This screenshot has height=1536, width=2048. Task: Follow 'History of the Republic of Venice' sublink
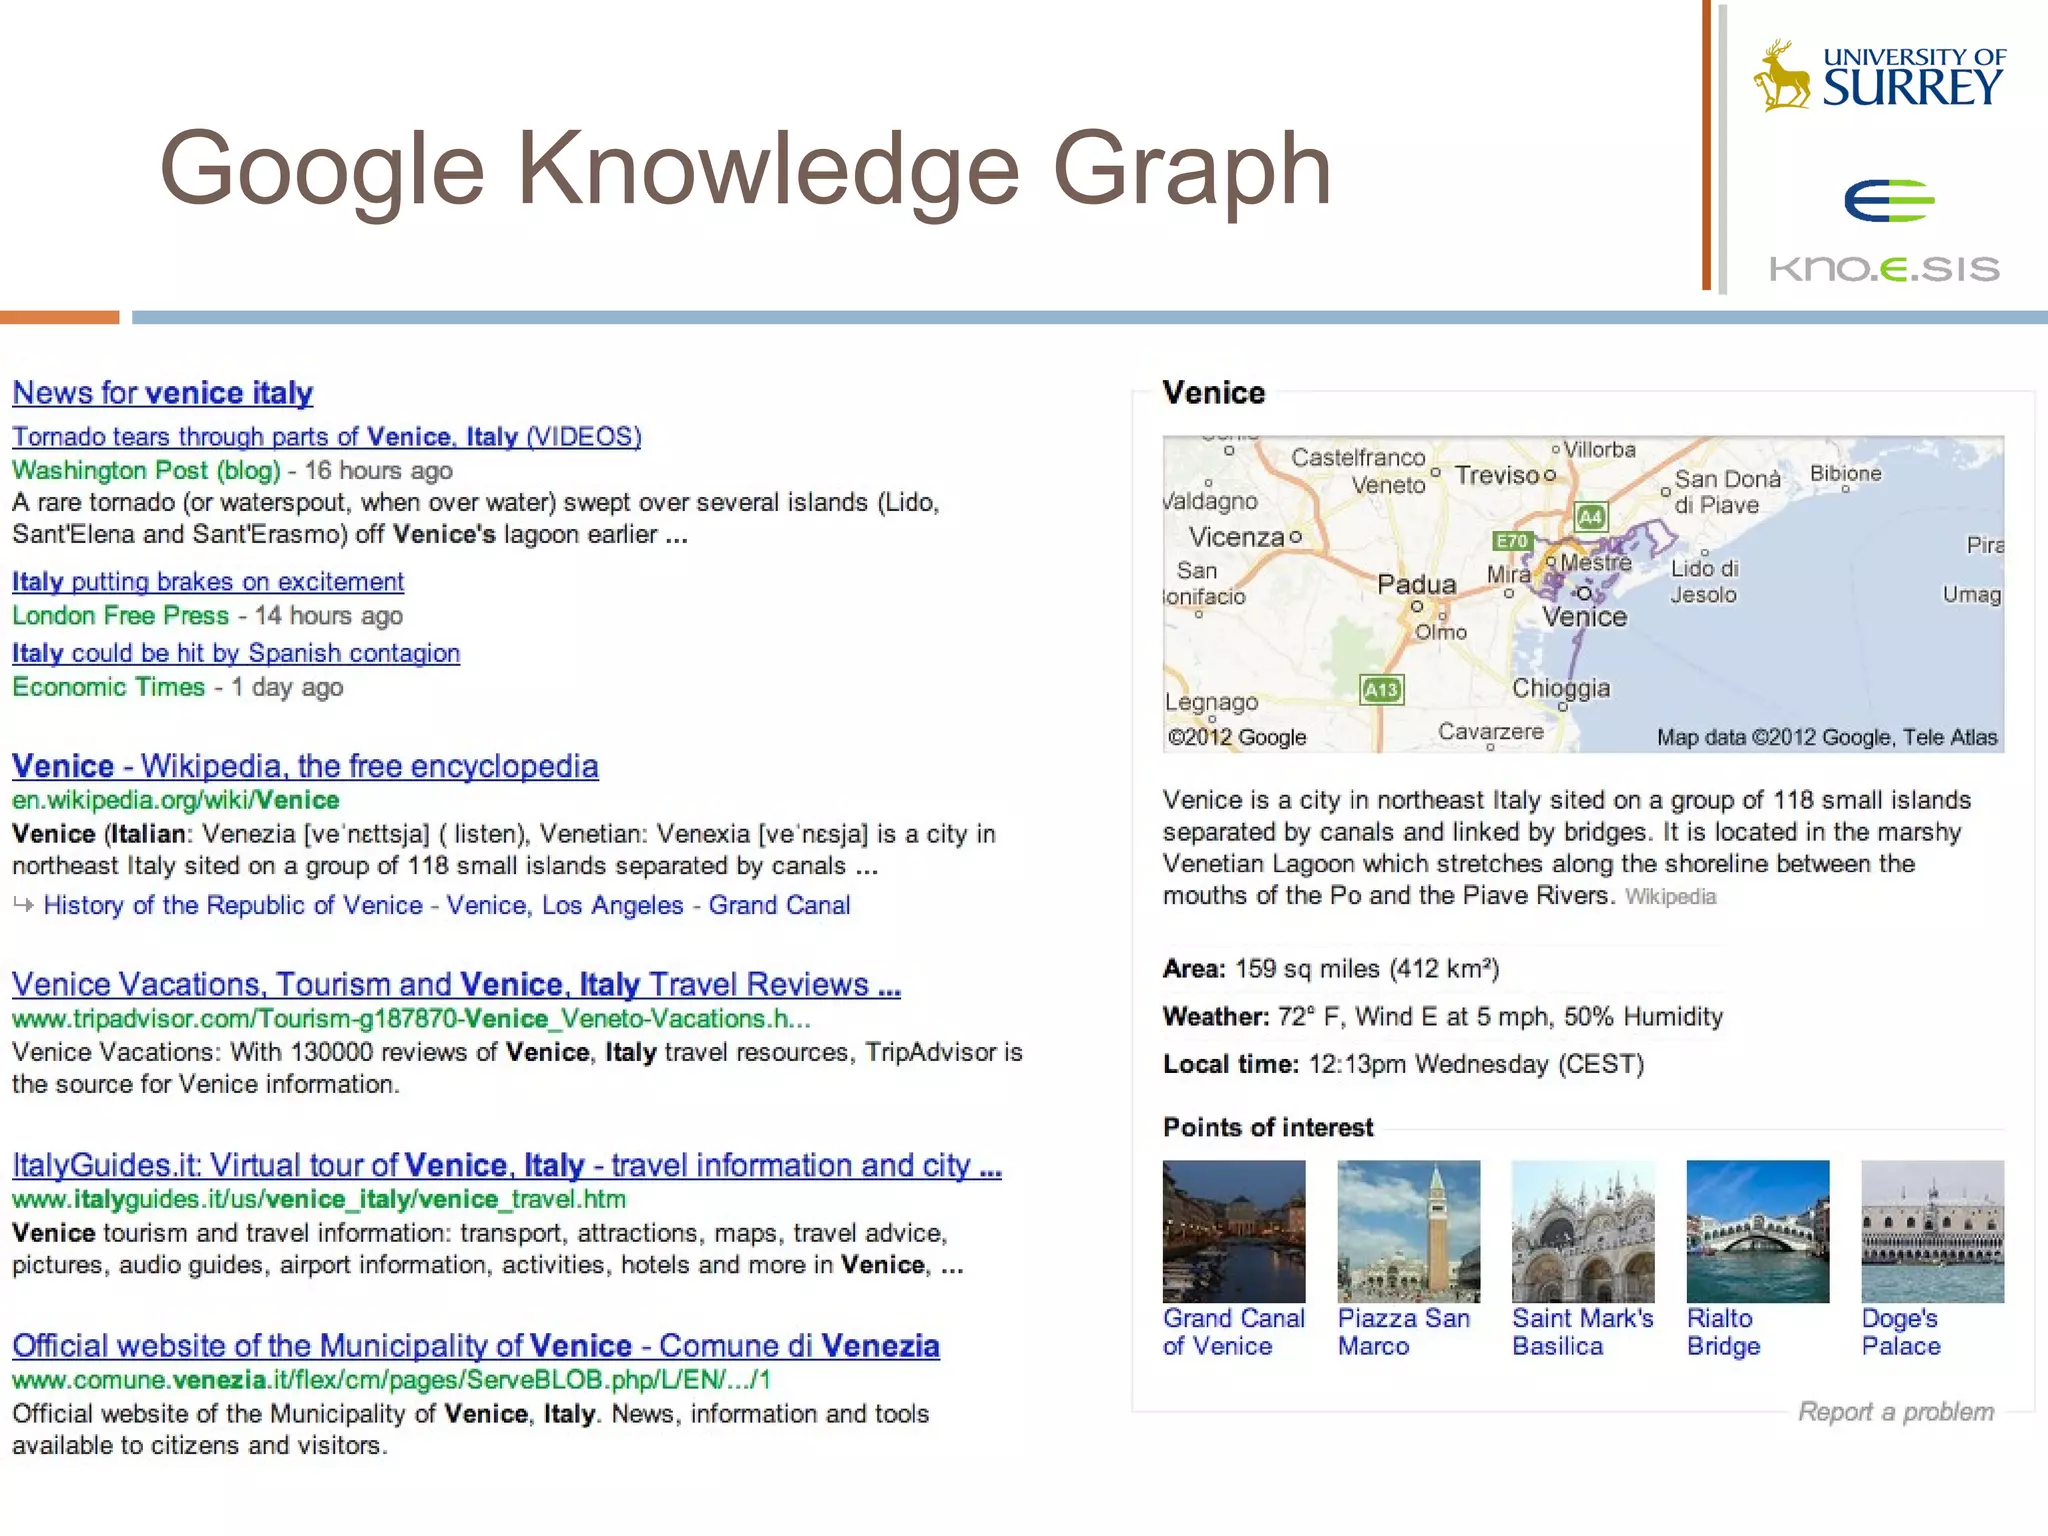point(233,905)
